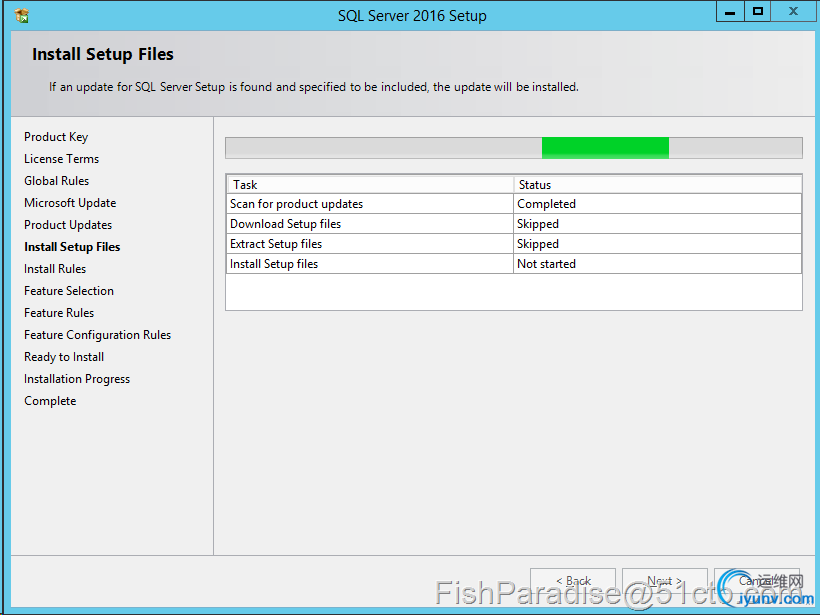Screen dimensions: 820x615
Task: Click the Cancel button
Action: point(757,581)
